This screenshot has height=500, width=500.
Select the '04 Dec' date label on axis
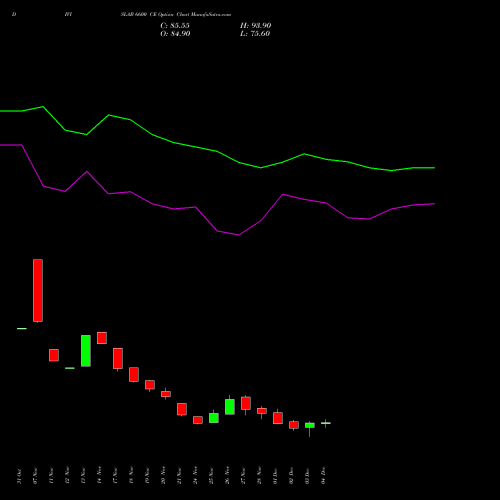click(x=323, y=476)
